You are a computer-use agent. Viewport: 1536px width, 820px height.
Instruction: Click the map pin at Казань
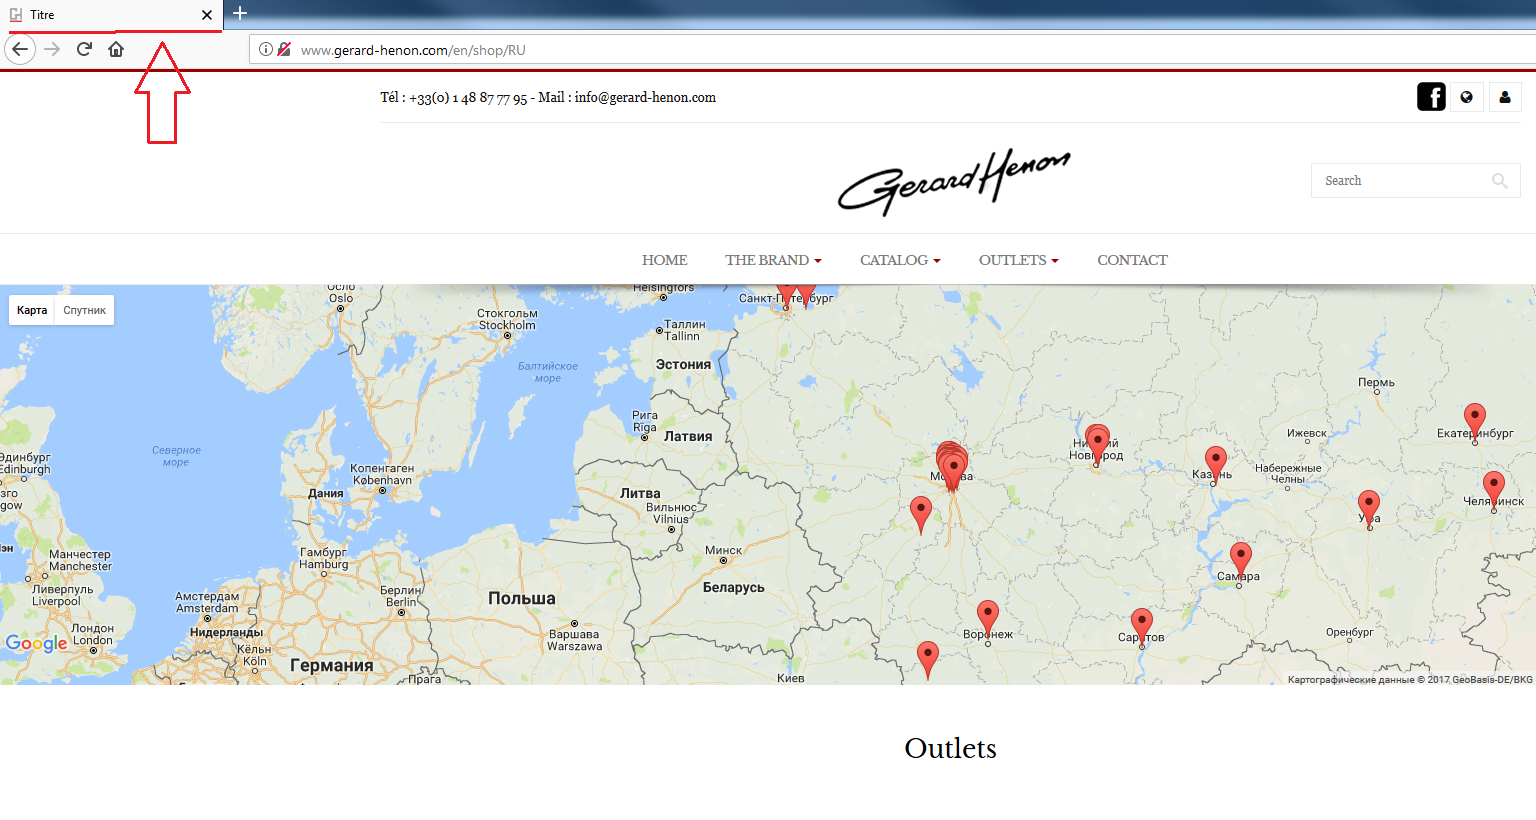click(1216, 464)
